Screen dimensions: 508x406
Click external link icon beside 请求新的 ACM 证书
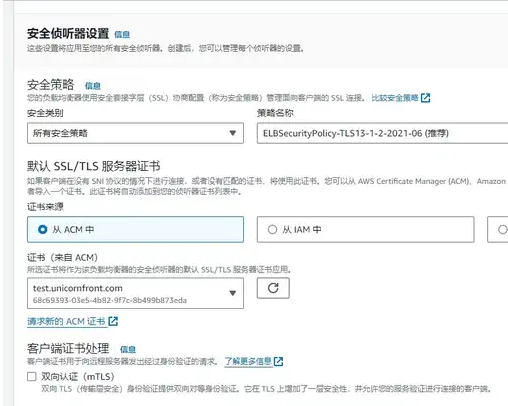point(113,321)
